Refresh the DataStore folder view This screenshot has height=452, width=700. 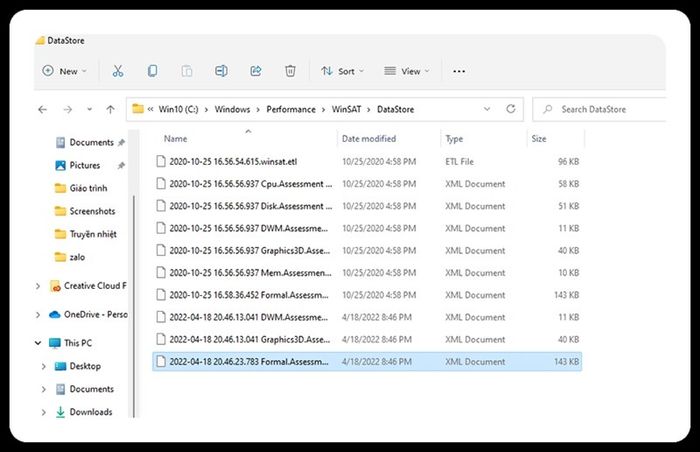click(x=511, y=108)
